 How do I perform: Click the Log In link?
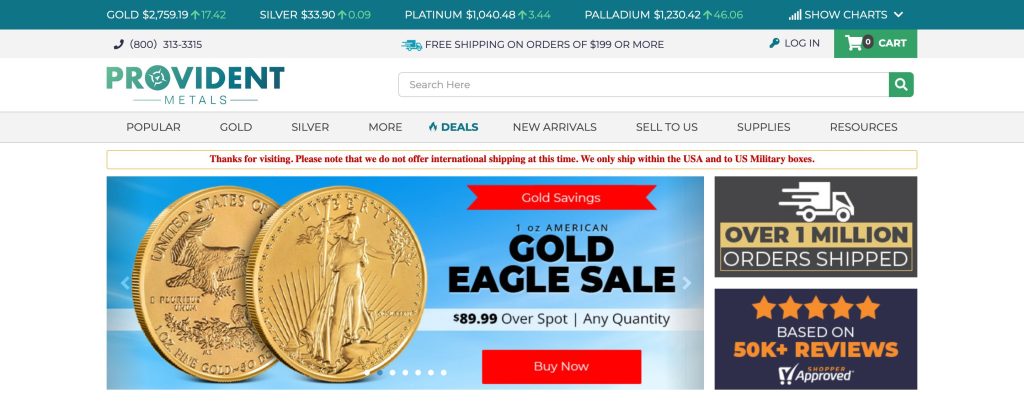coord(802,43)
